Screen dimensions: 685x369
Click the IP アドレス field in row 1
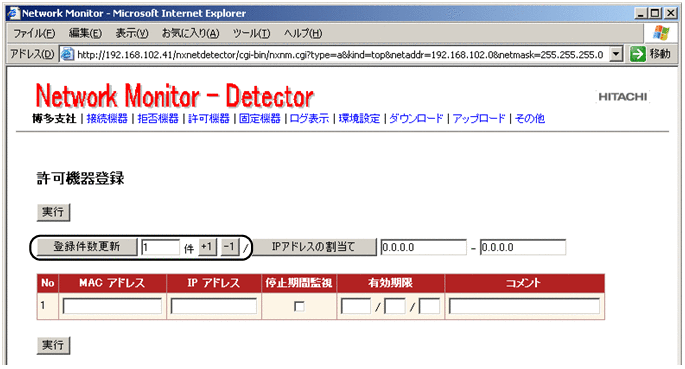[214, 306]
